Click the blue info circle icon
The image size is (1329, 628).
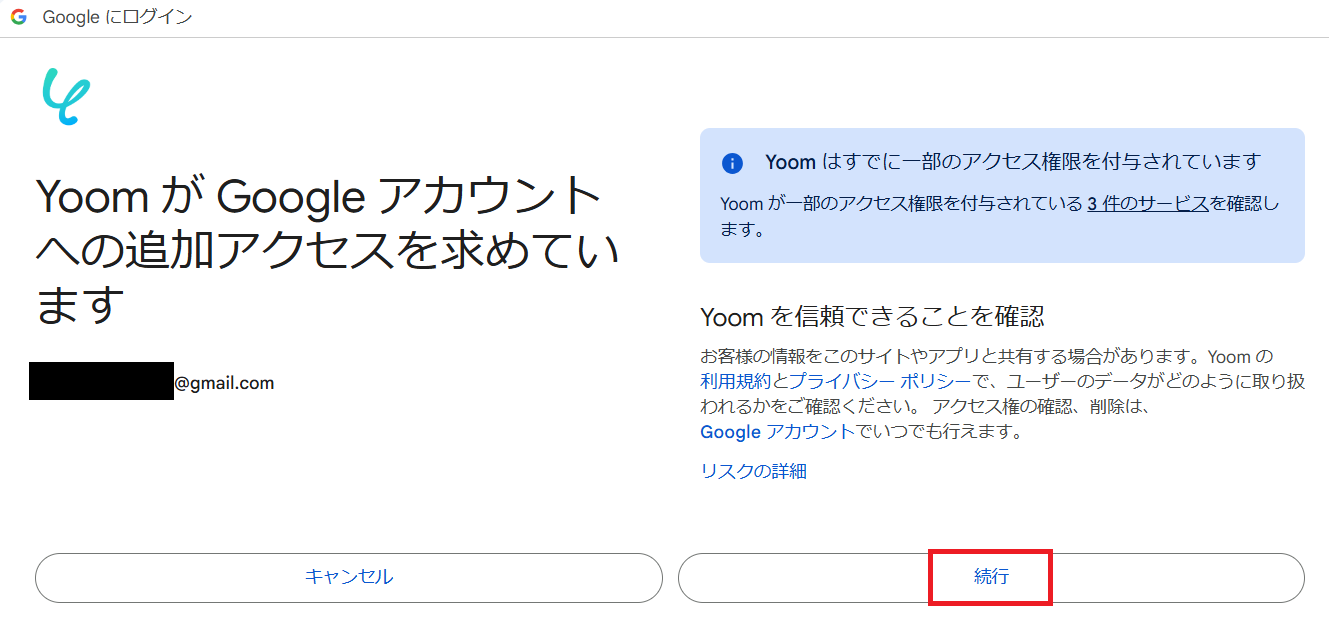(x=733, y=163)
